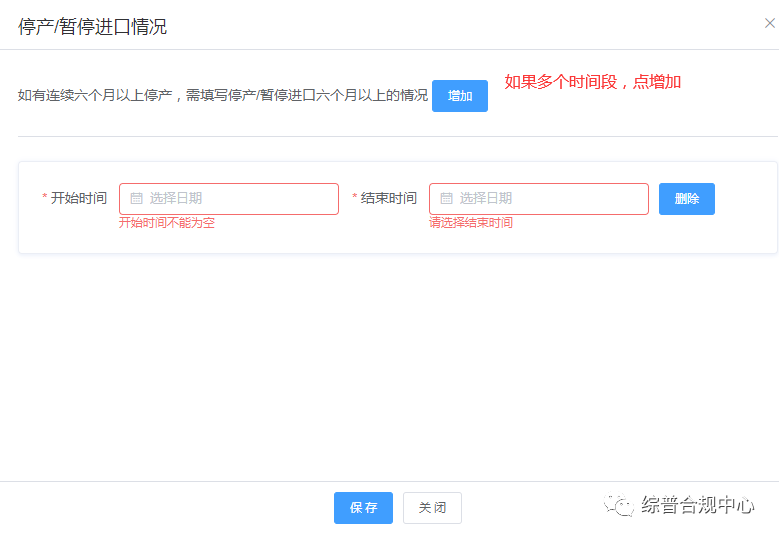This screenshot has height=538, width=779.
Task: Click the red asterisk before 开始时间
Action: 45,199
